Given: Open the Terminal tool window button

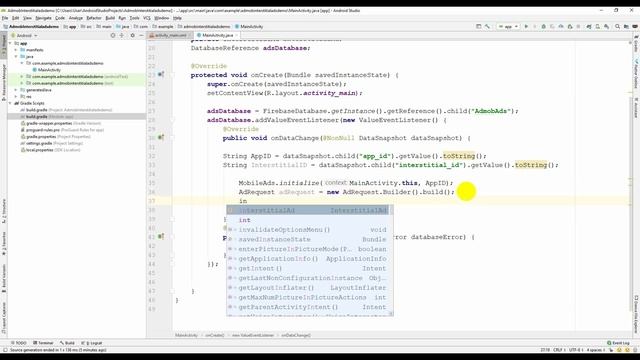Looking at the screenshot, I should coord(43,343).
